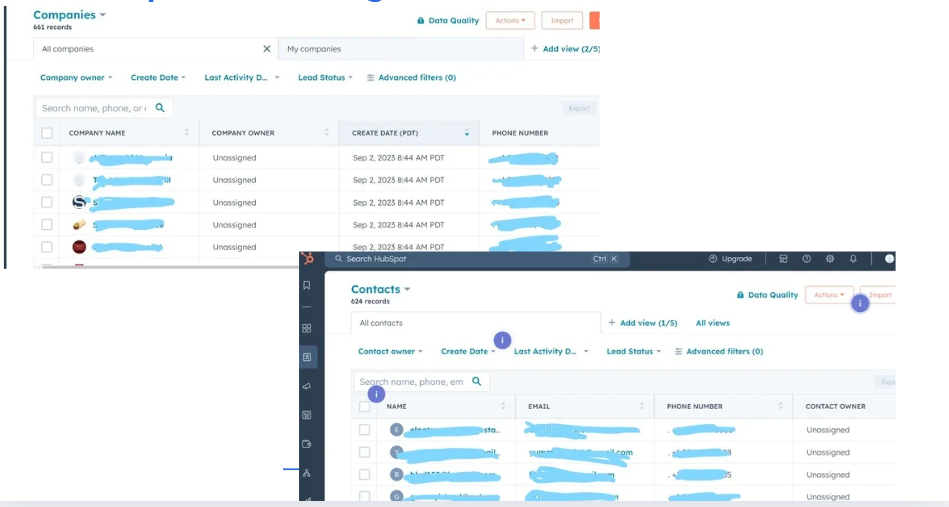Open the Lead Status filter in Contacts
This screenshot has height=507, width=949.
click(x=633, y=352)
